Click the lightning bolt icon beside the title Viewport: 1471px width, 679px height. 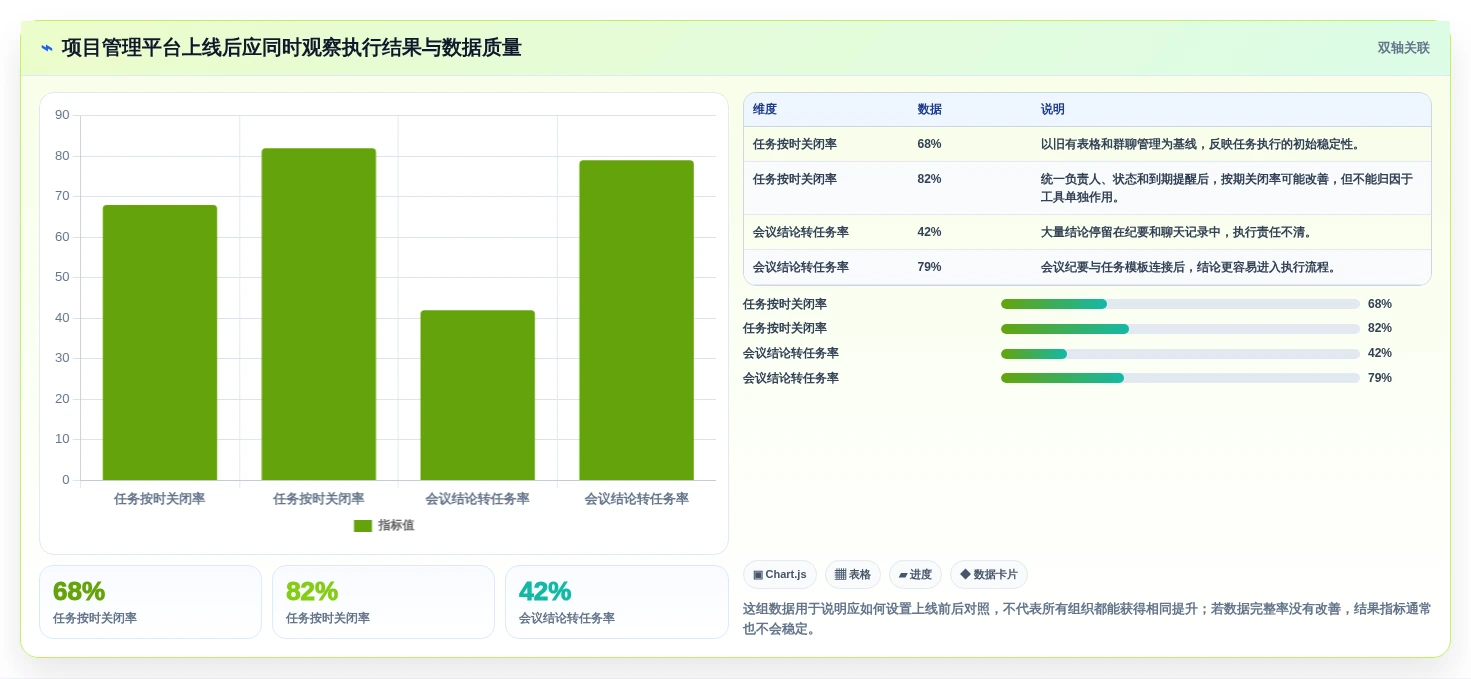pos(47,48)
